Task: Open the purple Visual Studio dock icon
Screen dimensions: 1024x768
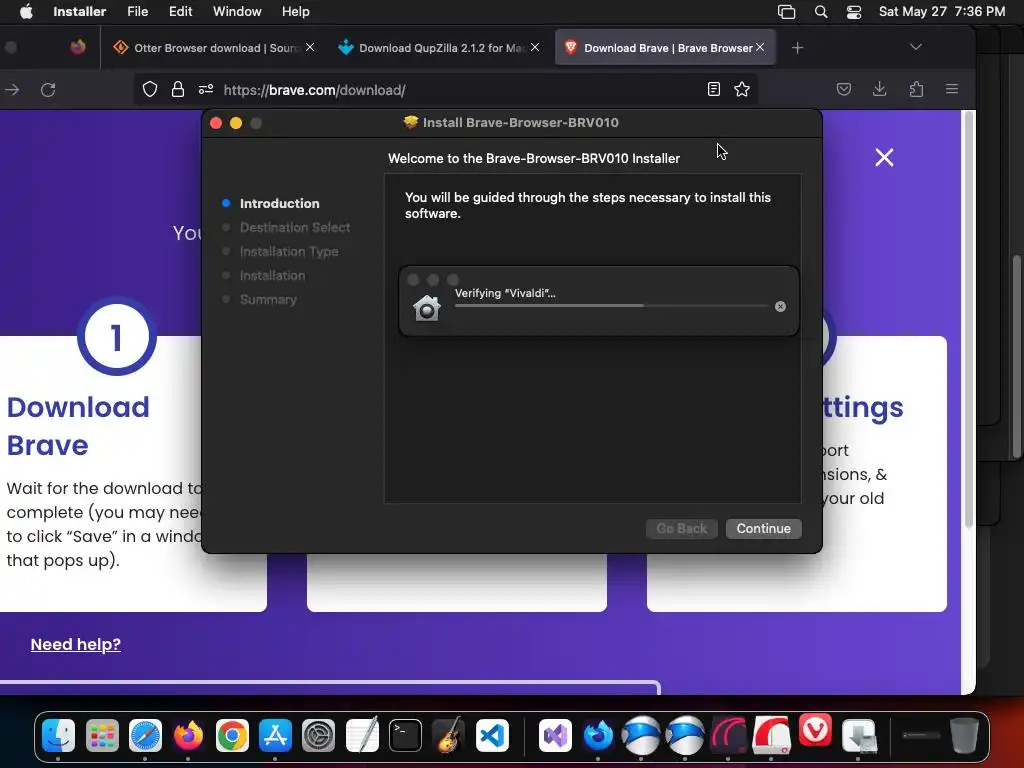Action: [555, 735]
